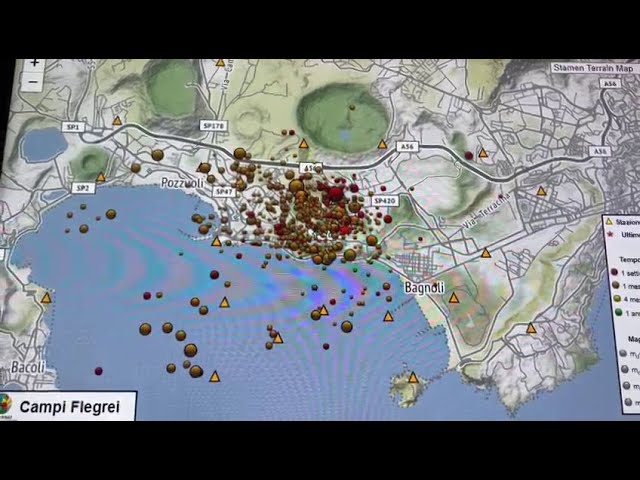This screenshot has height=480, width=640.
Task: Click the brown 1 mese legend dot
Action: pos(616,286)
